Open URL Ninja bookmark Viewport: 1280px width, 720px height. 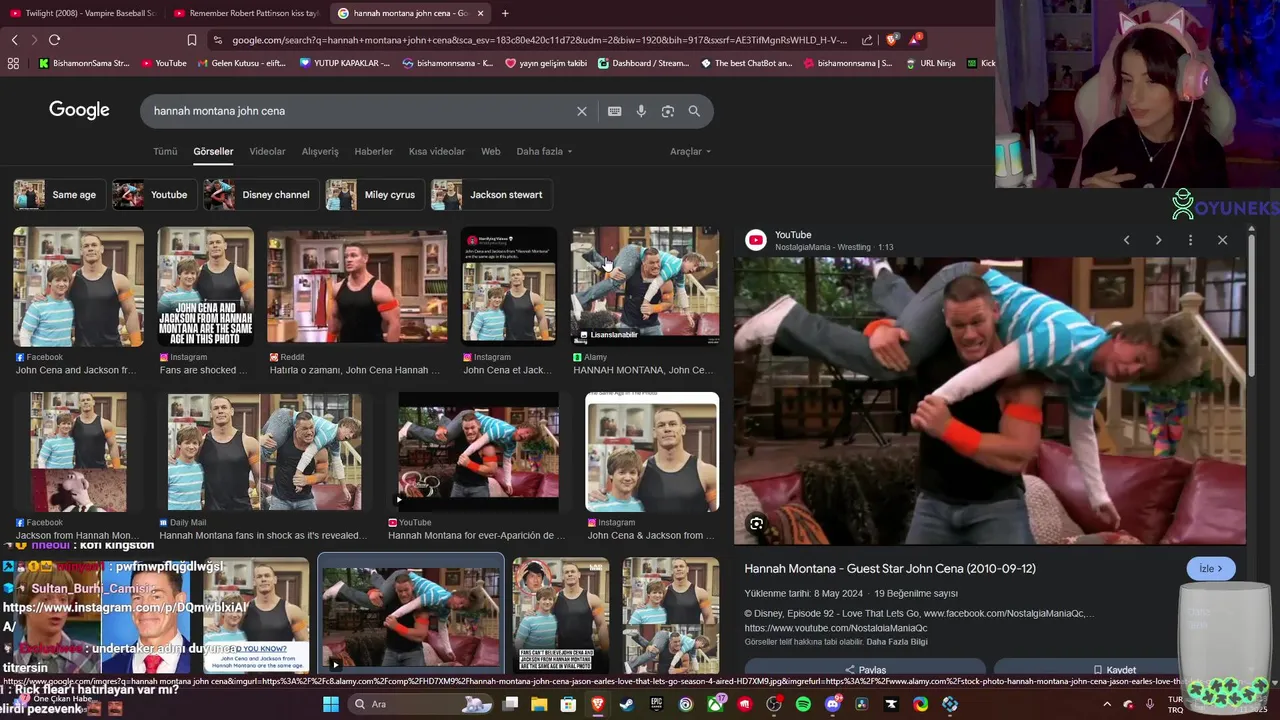[930, 63]
